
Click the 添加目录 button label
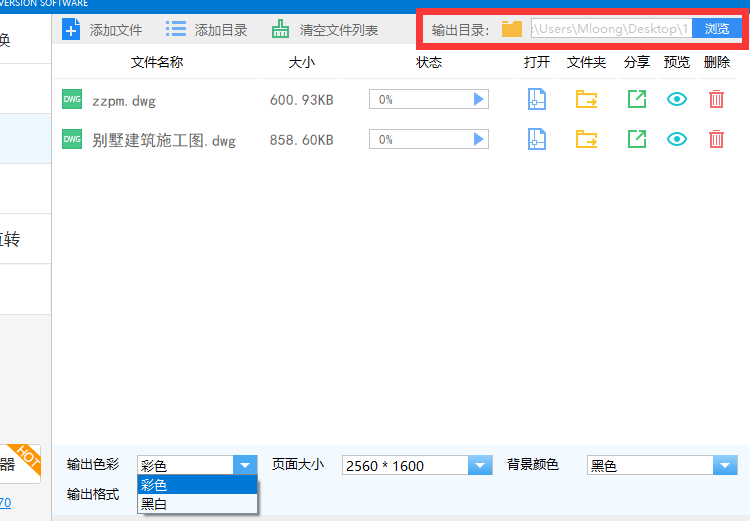(x=221, y=30)
